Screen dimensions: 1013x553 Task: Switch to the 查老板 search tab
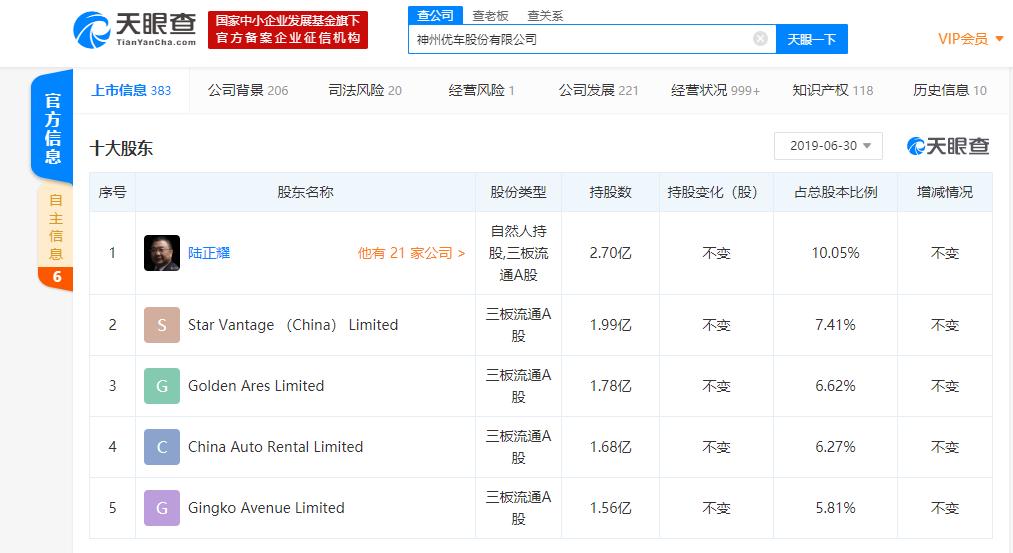[x=490, y=16]
